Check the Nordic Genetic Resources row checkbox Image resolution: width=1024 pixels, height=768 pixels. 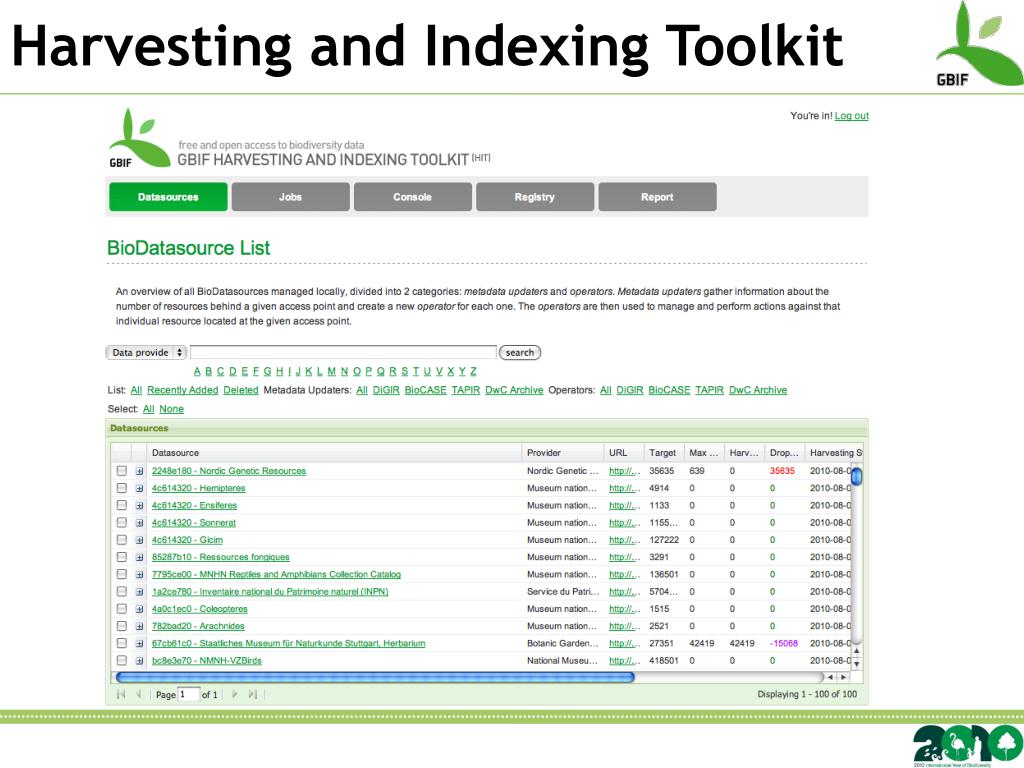tap(121, 471)
